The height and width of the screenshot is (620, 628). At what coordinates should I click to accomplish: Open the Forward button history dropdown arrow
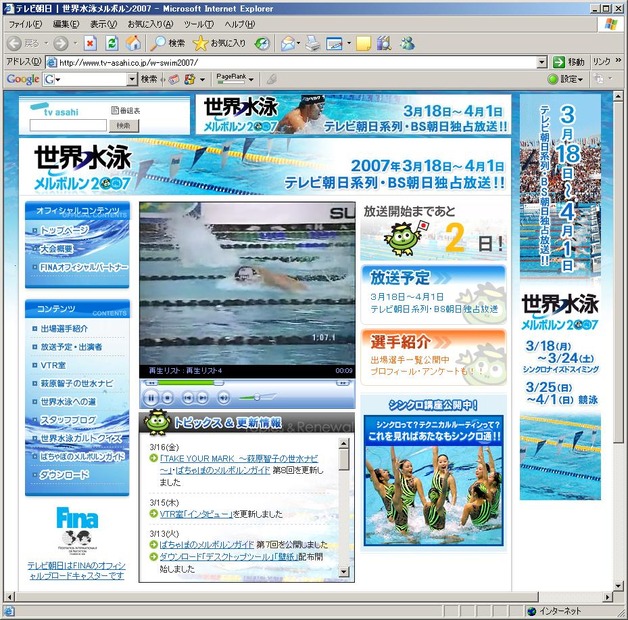75,43
